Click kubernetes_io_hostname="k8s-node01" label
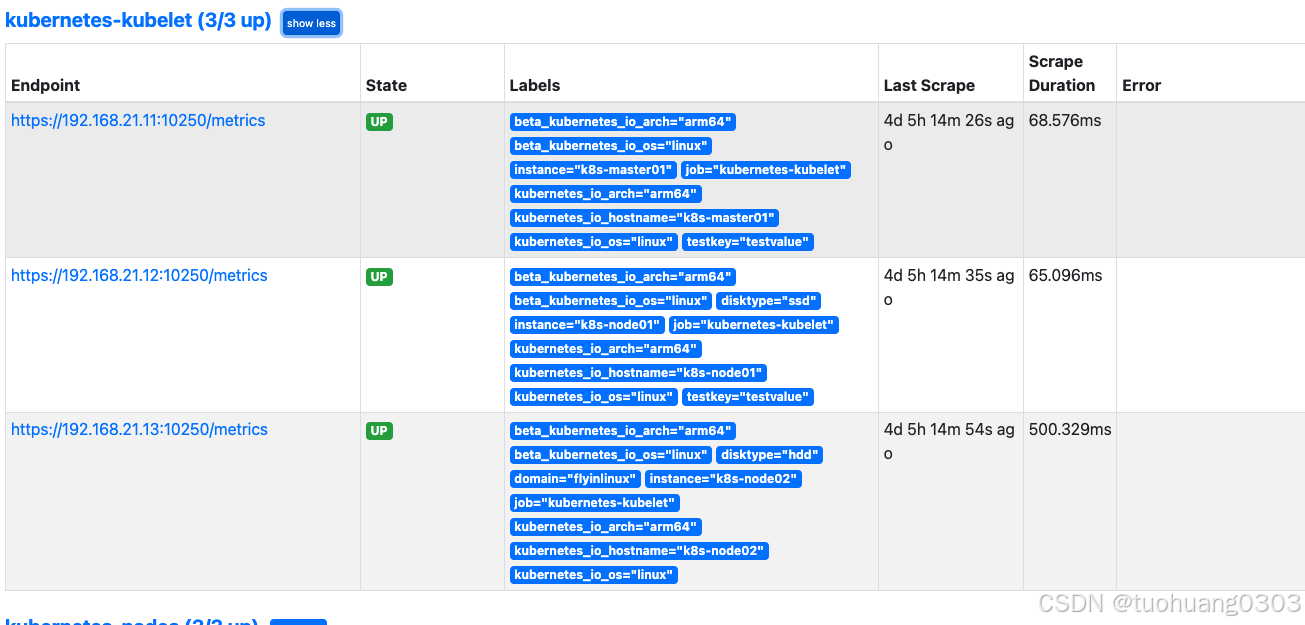 coord(638,373)
